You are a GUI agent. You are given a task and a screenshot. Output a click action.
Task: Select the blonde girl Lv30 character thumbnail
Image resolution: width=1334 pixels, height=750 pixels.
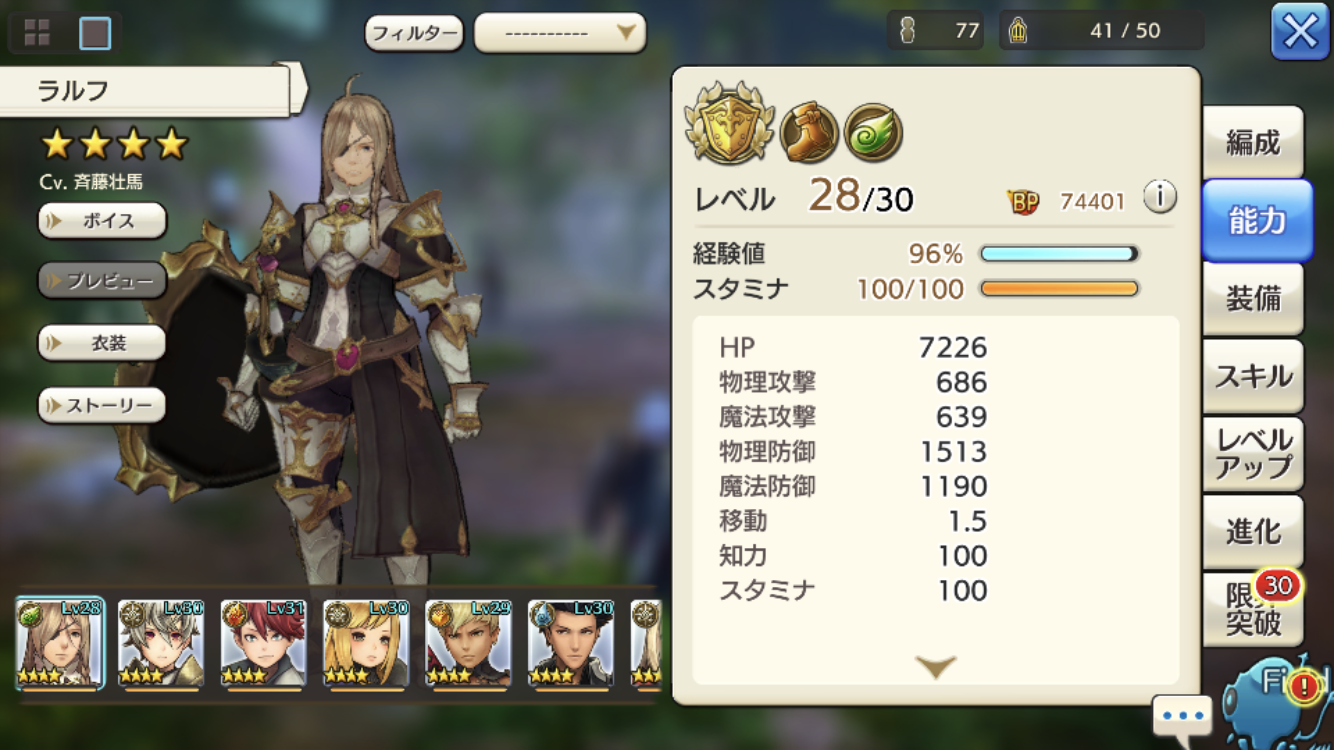pyautogui.click(x=366, y=644)
